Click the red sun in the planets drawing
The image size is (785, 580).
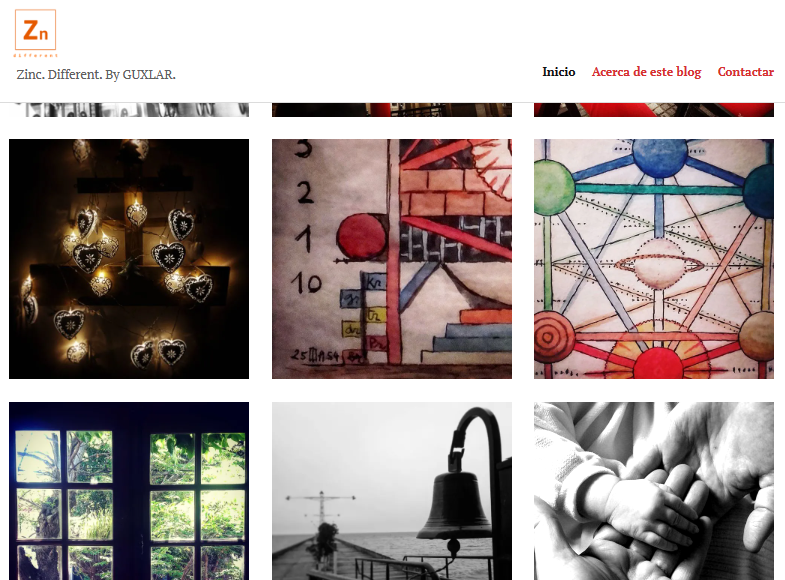click(x=658, y=364)
